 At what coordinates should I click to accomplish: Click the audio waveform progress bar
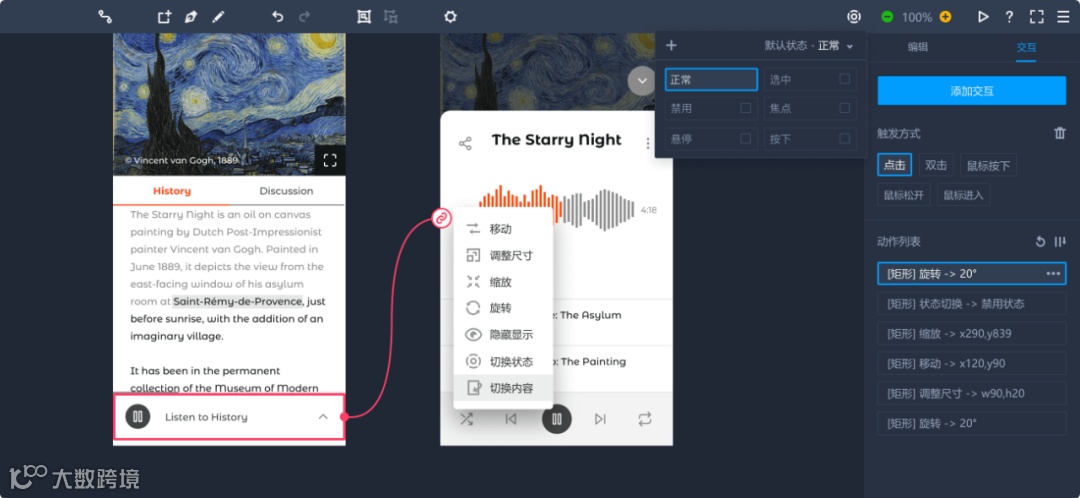[557, 207]
